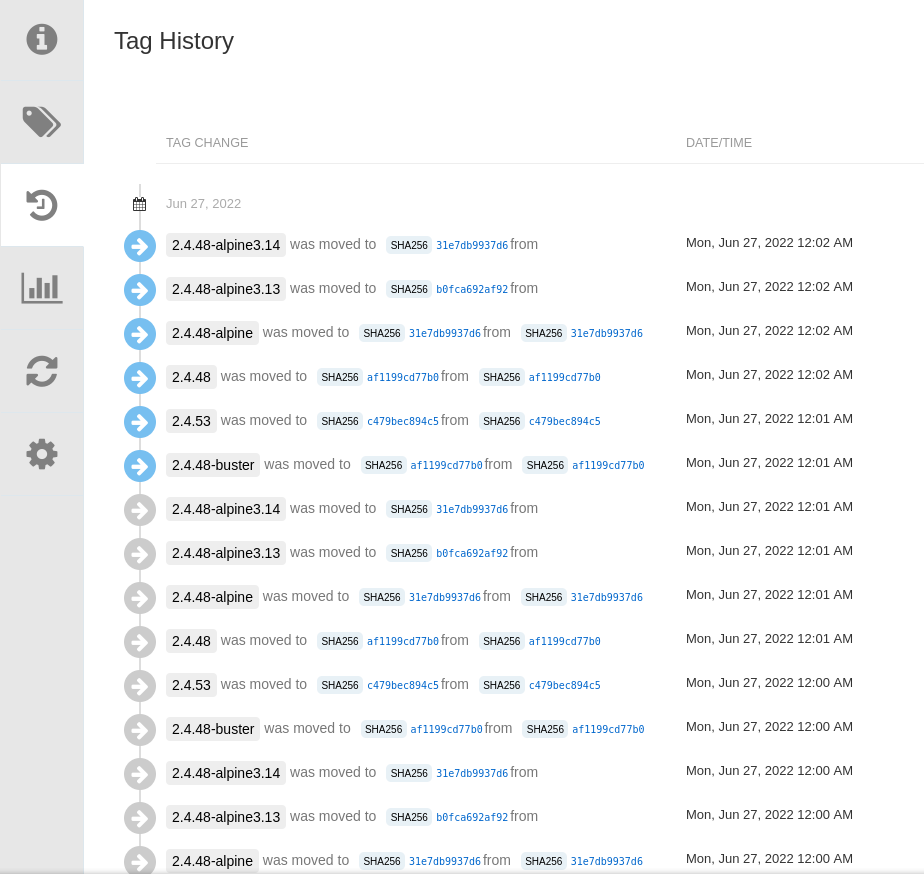Select the 2.4.48-buster tag label

212,465
